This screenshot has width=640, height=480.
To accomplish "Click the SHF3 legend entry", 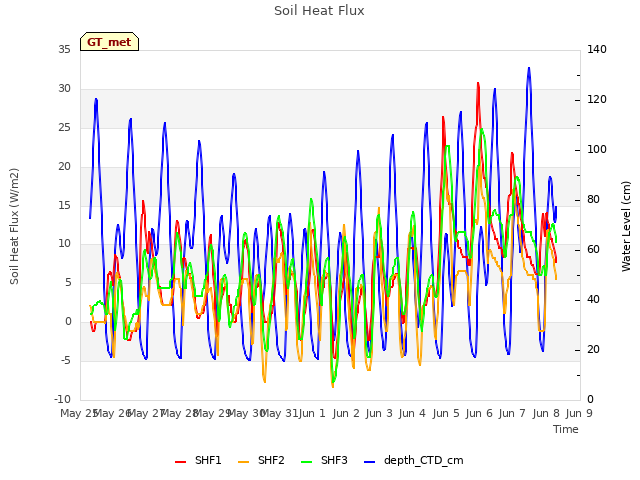I will [x=324, y=460].
